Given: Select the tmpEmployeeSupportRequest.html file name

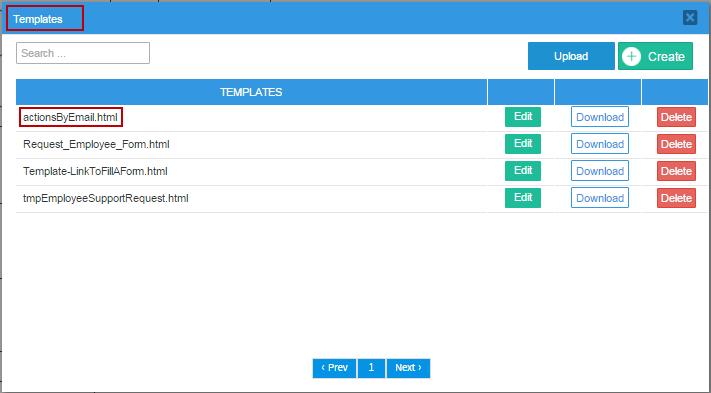Looking at the screenshot, I should click(106, 199).
